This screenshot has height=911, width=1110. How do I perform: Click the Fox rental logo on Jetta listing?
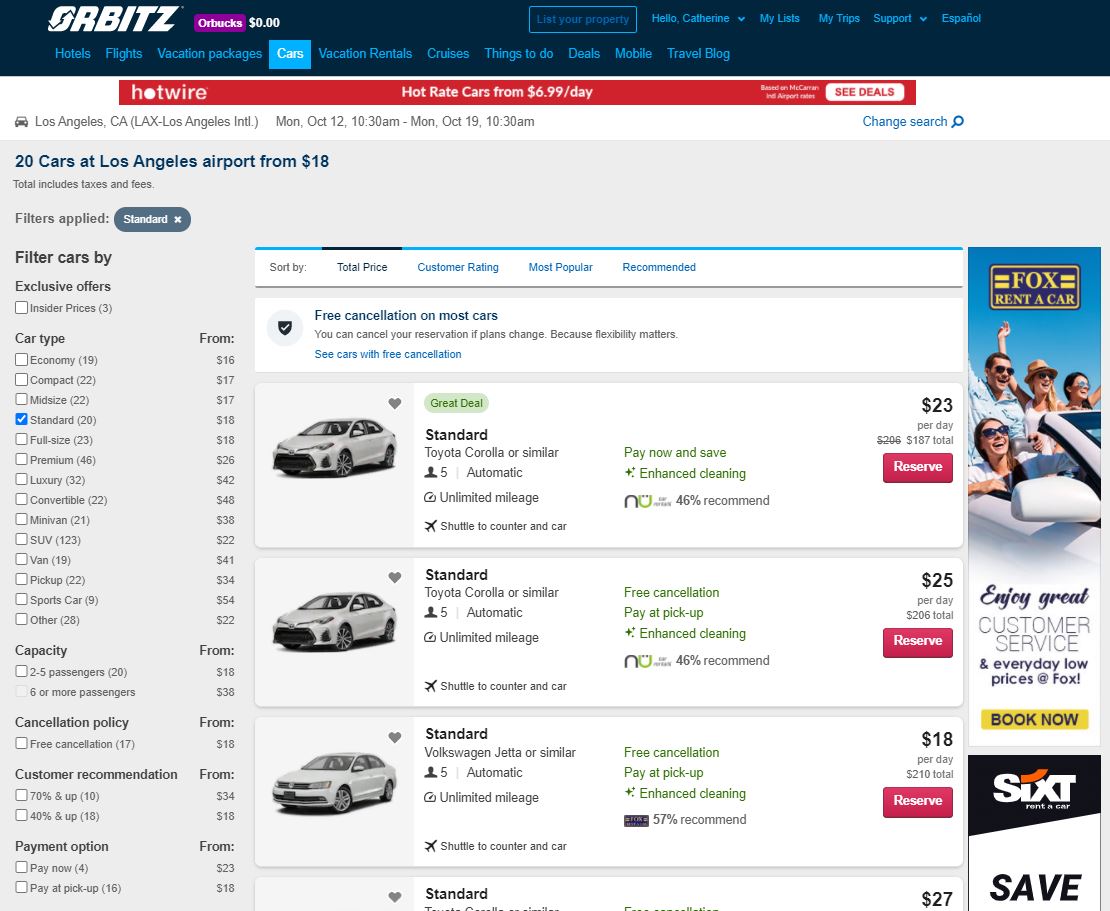point(636,820)
